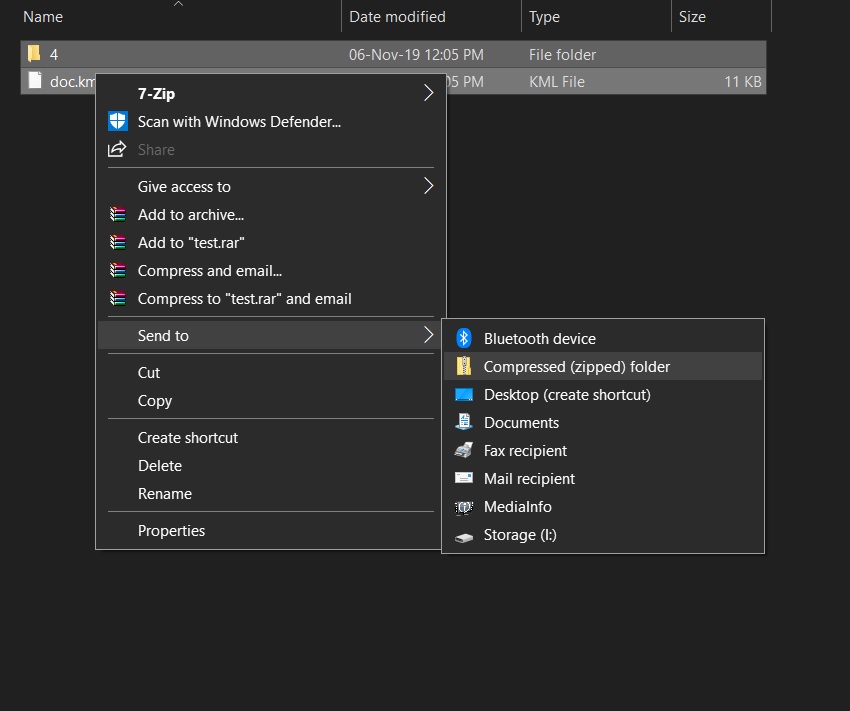Select the doc.kml file name
The width and height of the screenshot is (850, 711).
coord(72,82)
